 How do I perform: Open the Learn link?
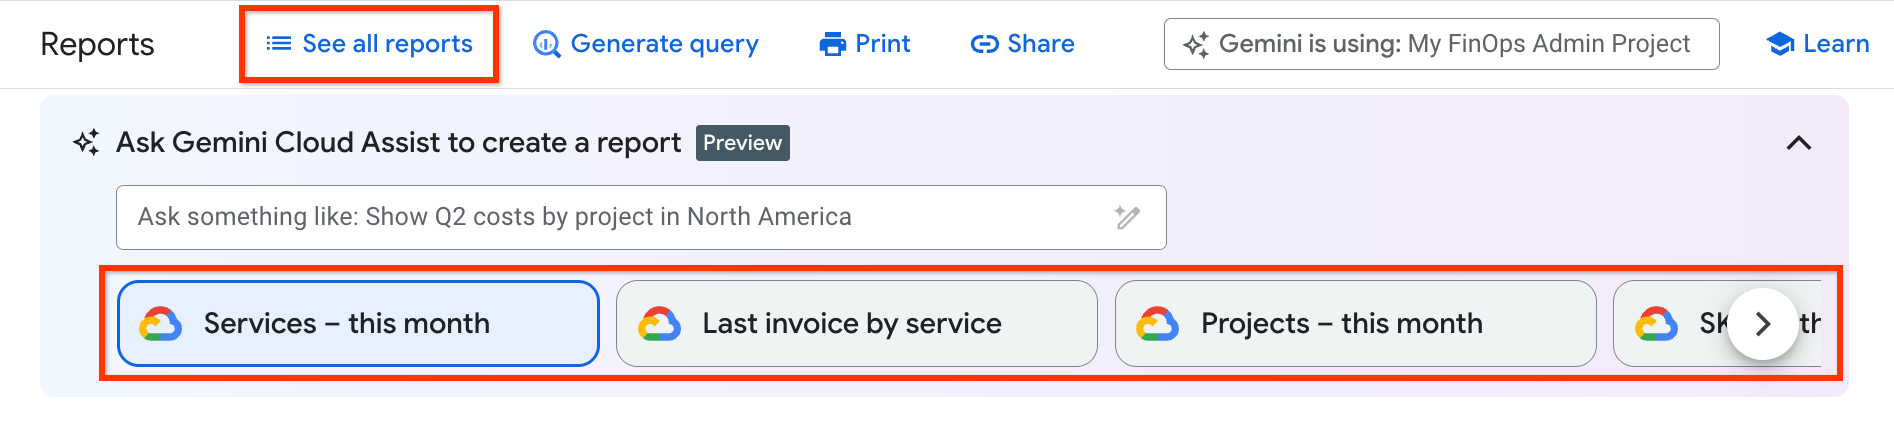point(1835,44)
